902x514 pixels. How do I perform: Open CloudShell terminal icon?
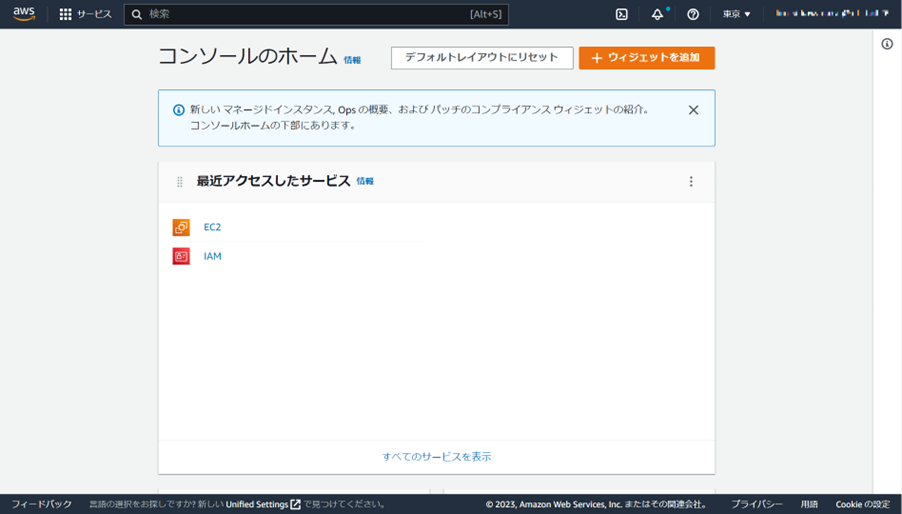pyautogui.click(x=621, y=14)
